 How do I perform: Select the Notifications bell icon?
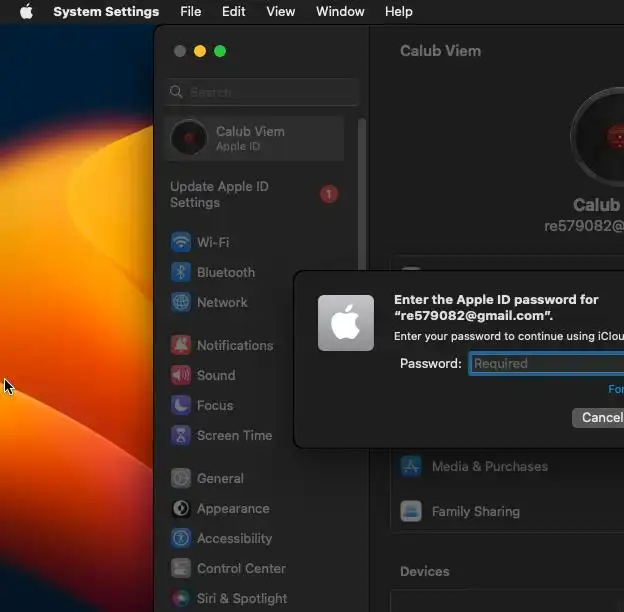(181, 345)
